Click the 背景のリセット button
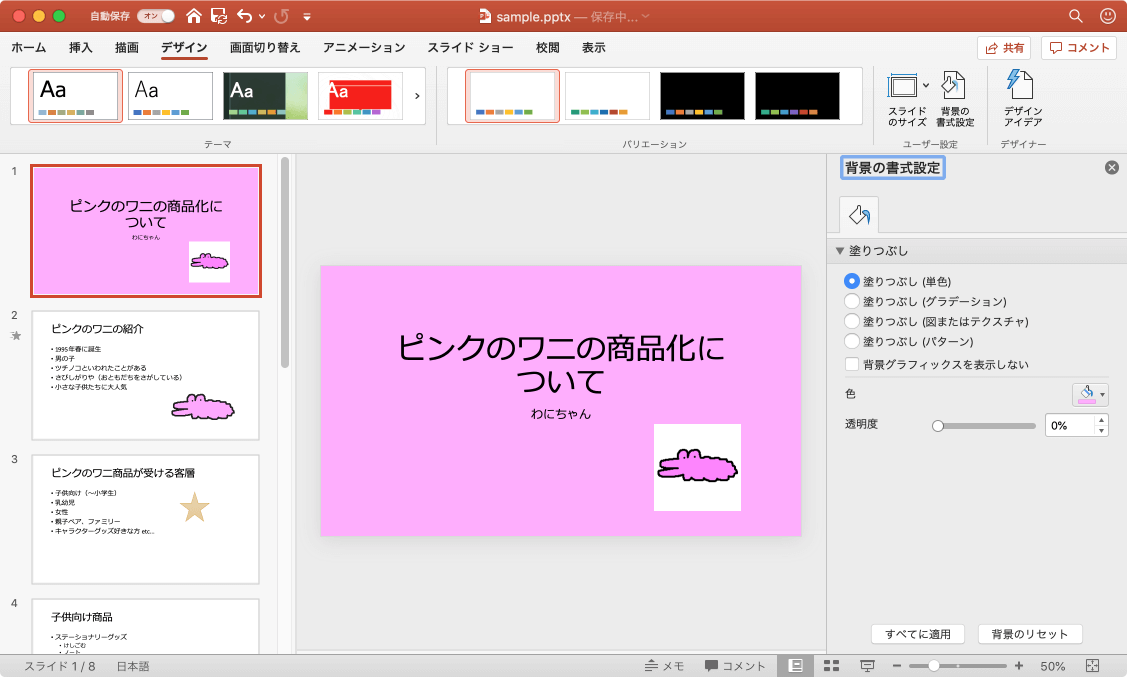Screen dimensions: 1127x677 click(x=1029, y=634)
